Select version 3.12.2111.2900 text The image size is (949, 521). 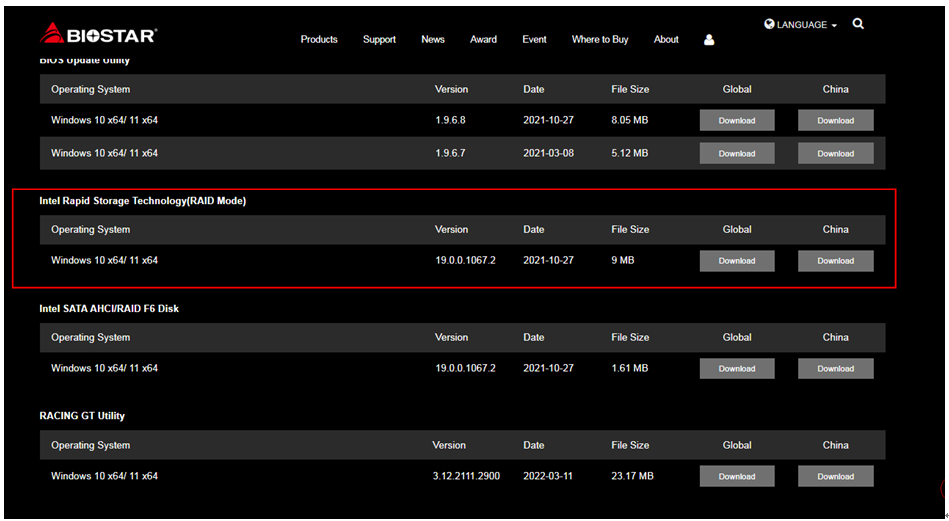point(466,476)
